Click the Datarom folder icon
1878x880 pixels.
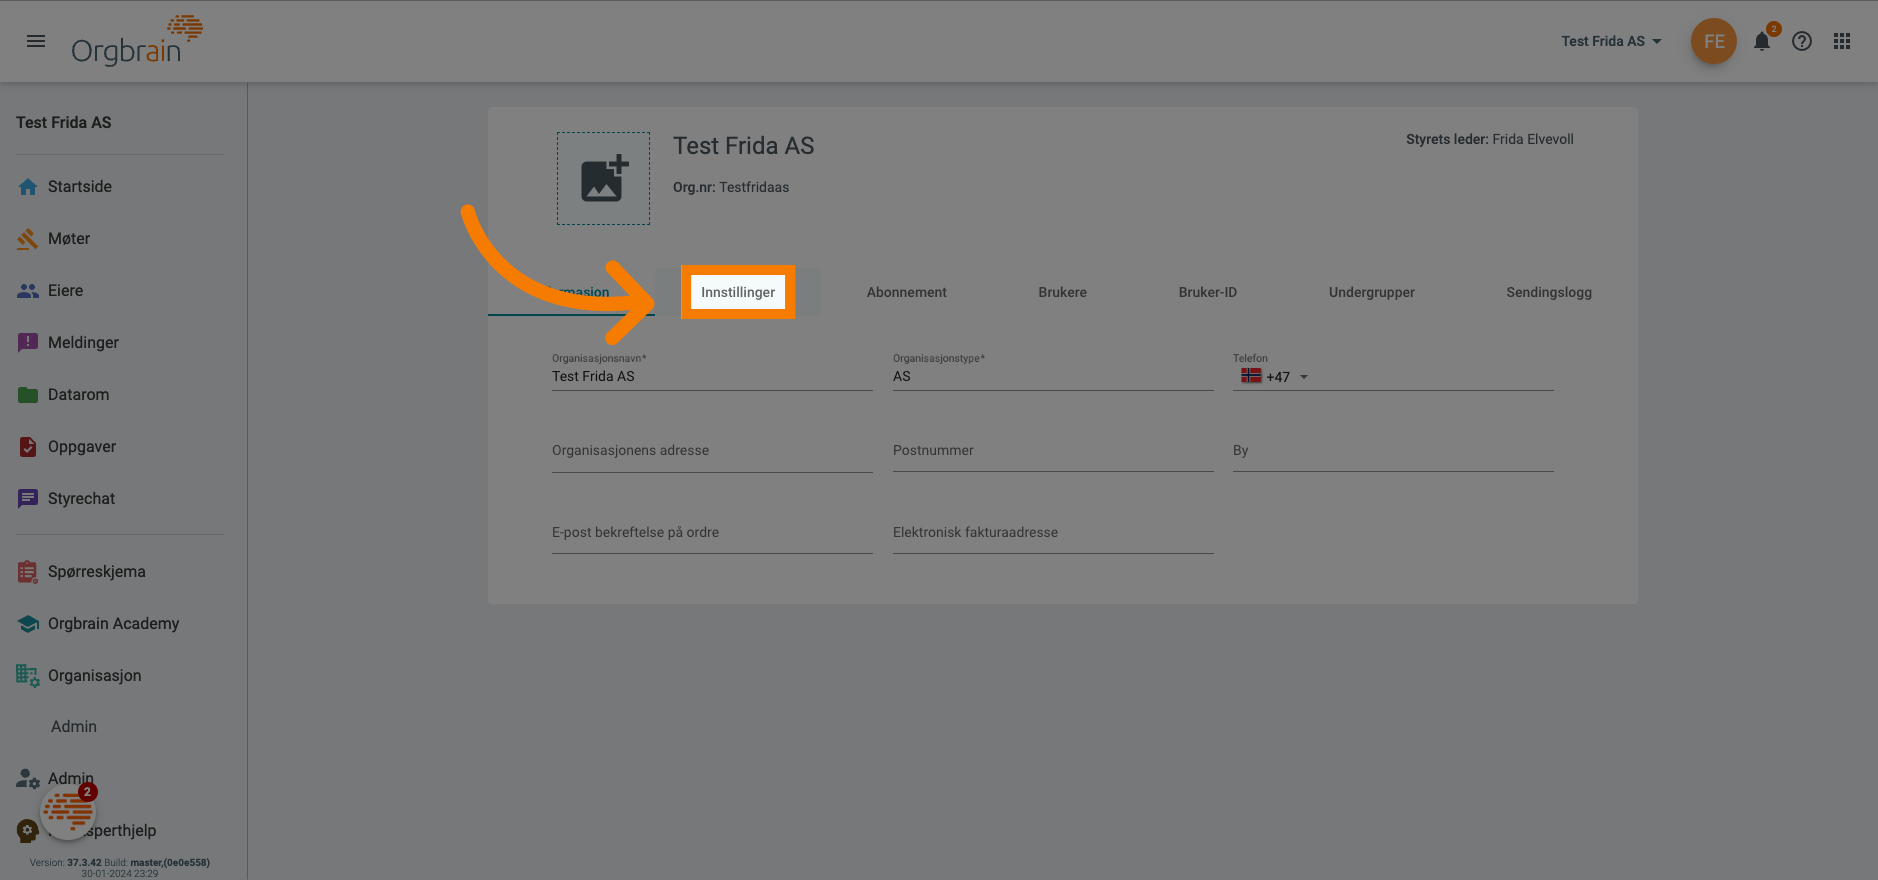[x=28, y=395]
